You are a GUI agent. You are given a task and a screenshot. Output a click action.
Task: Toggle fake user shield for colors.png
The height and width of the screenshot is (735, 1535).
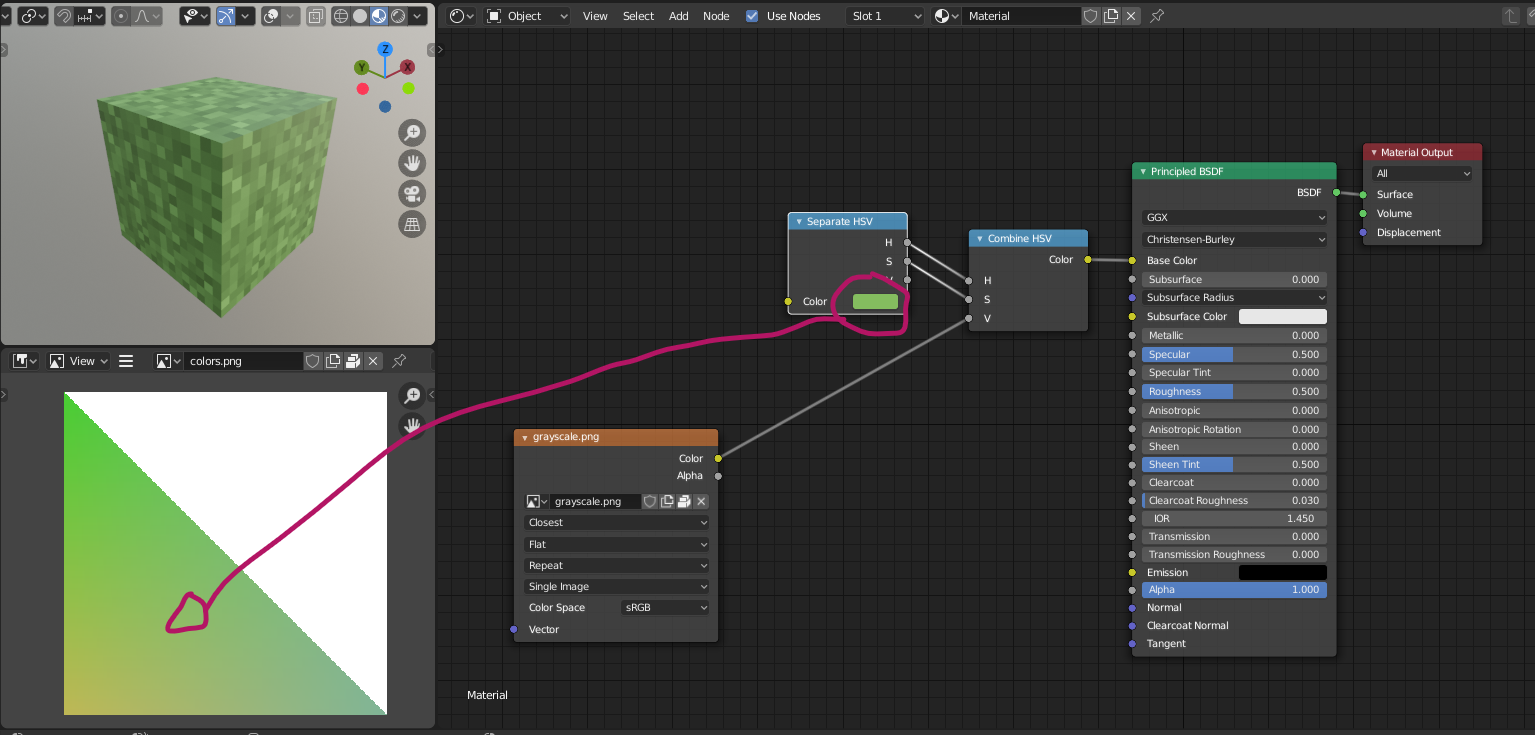pyautogui.click(x=312, y=361)
